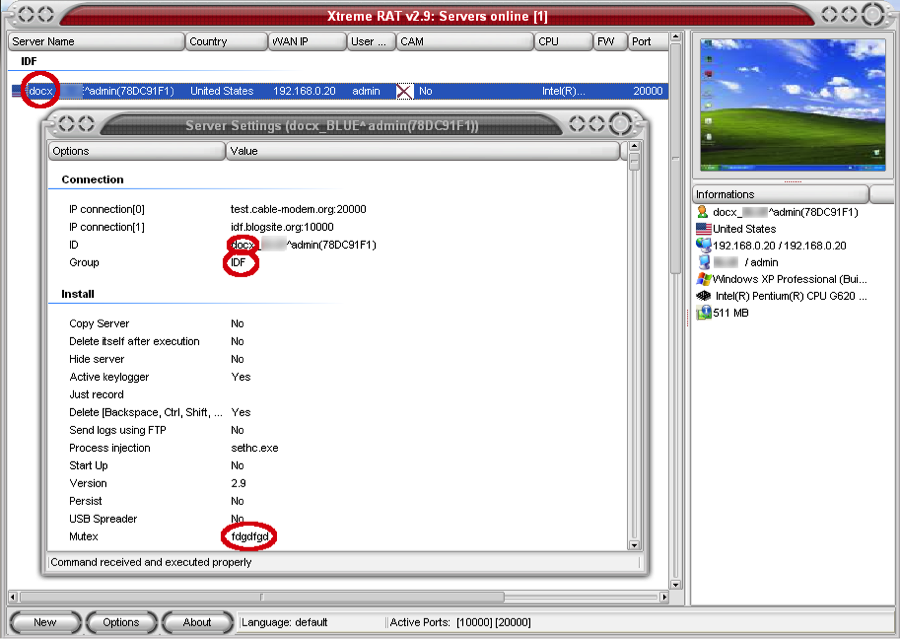Click the Group row in Connection section
This screenshot has width=900, height=639.
click(339, 262)
